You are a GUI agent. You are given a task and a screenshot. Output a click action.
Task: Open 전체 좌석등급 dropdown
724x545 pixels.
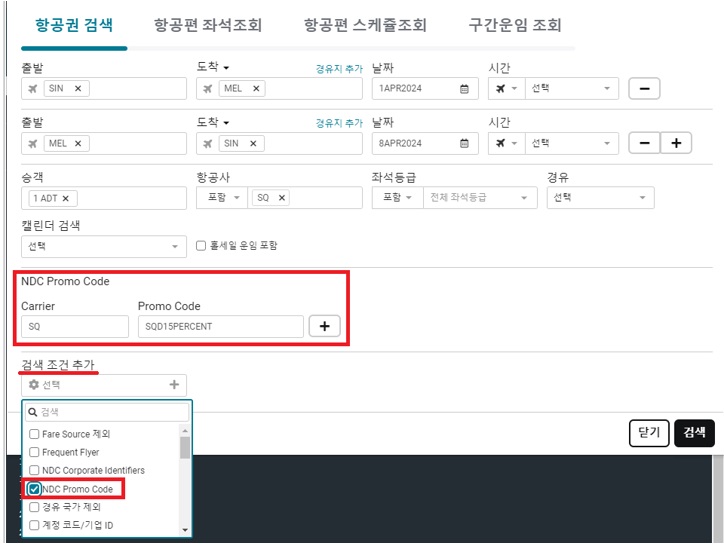click(x=480, y=198)
